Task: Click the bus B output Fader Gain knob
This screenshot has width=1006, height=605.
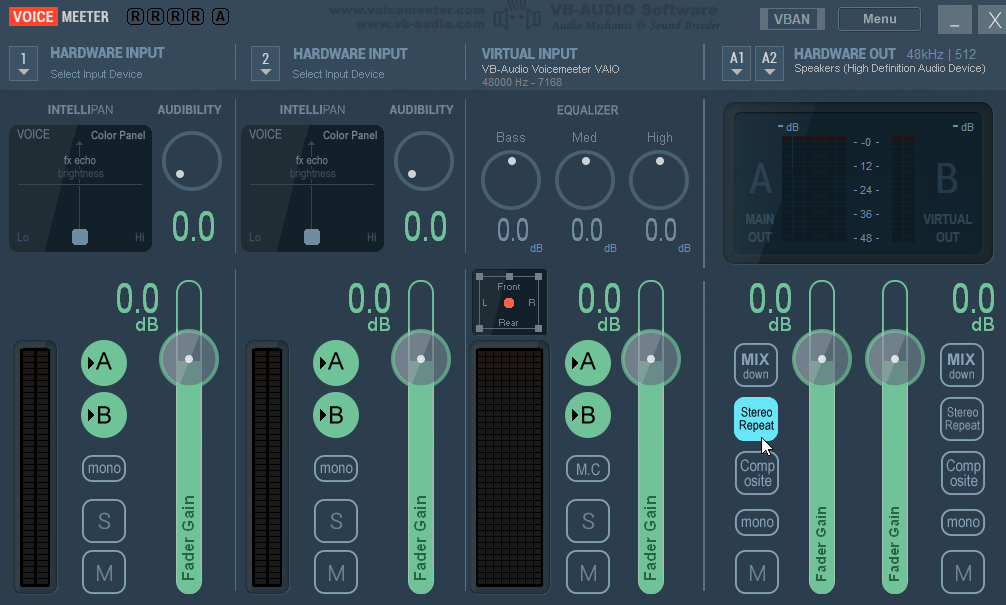Action: pos(895,359)
